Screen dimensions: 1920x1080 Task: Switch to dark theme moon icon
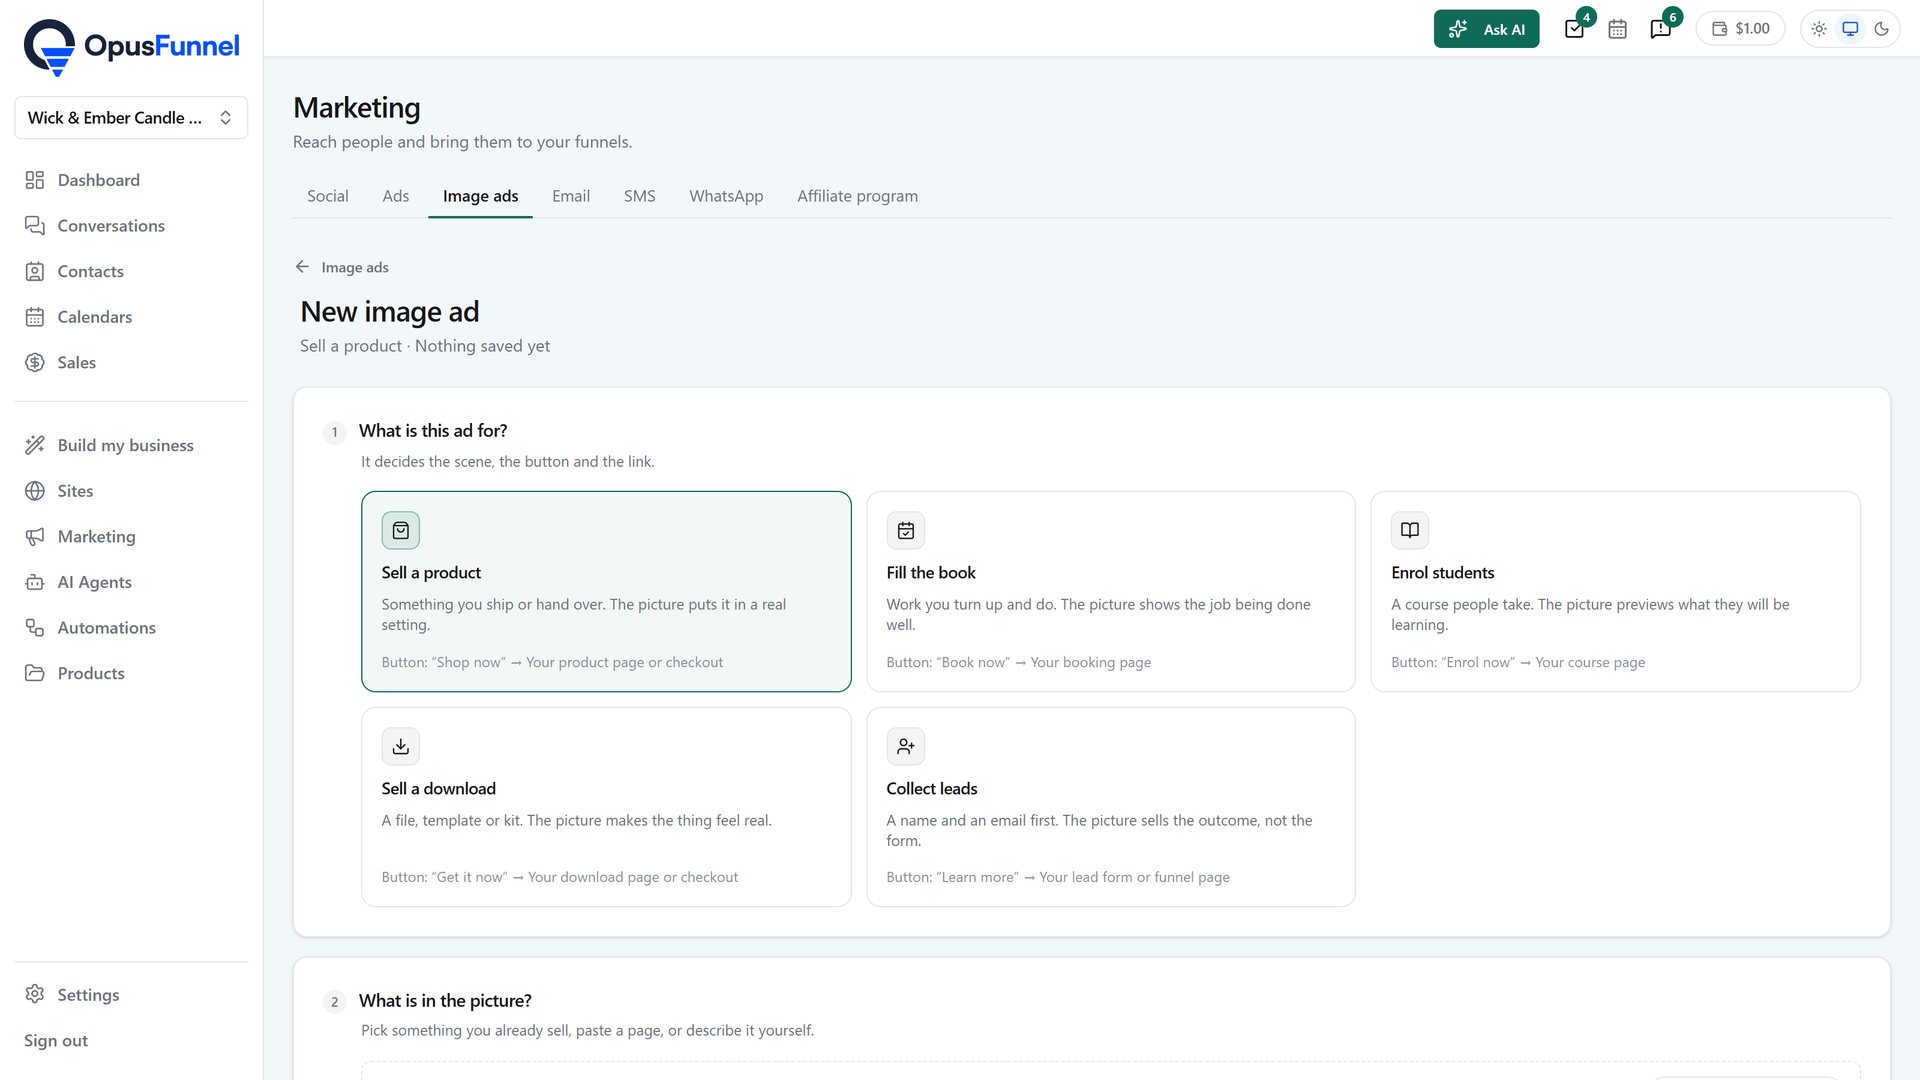(1882, 29)
